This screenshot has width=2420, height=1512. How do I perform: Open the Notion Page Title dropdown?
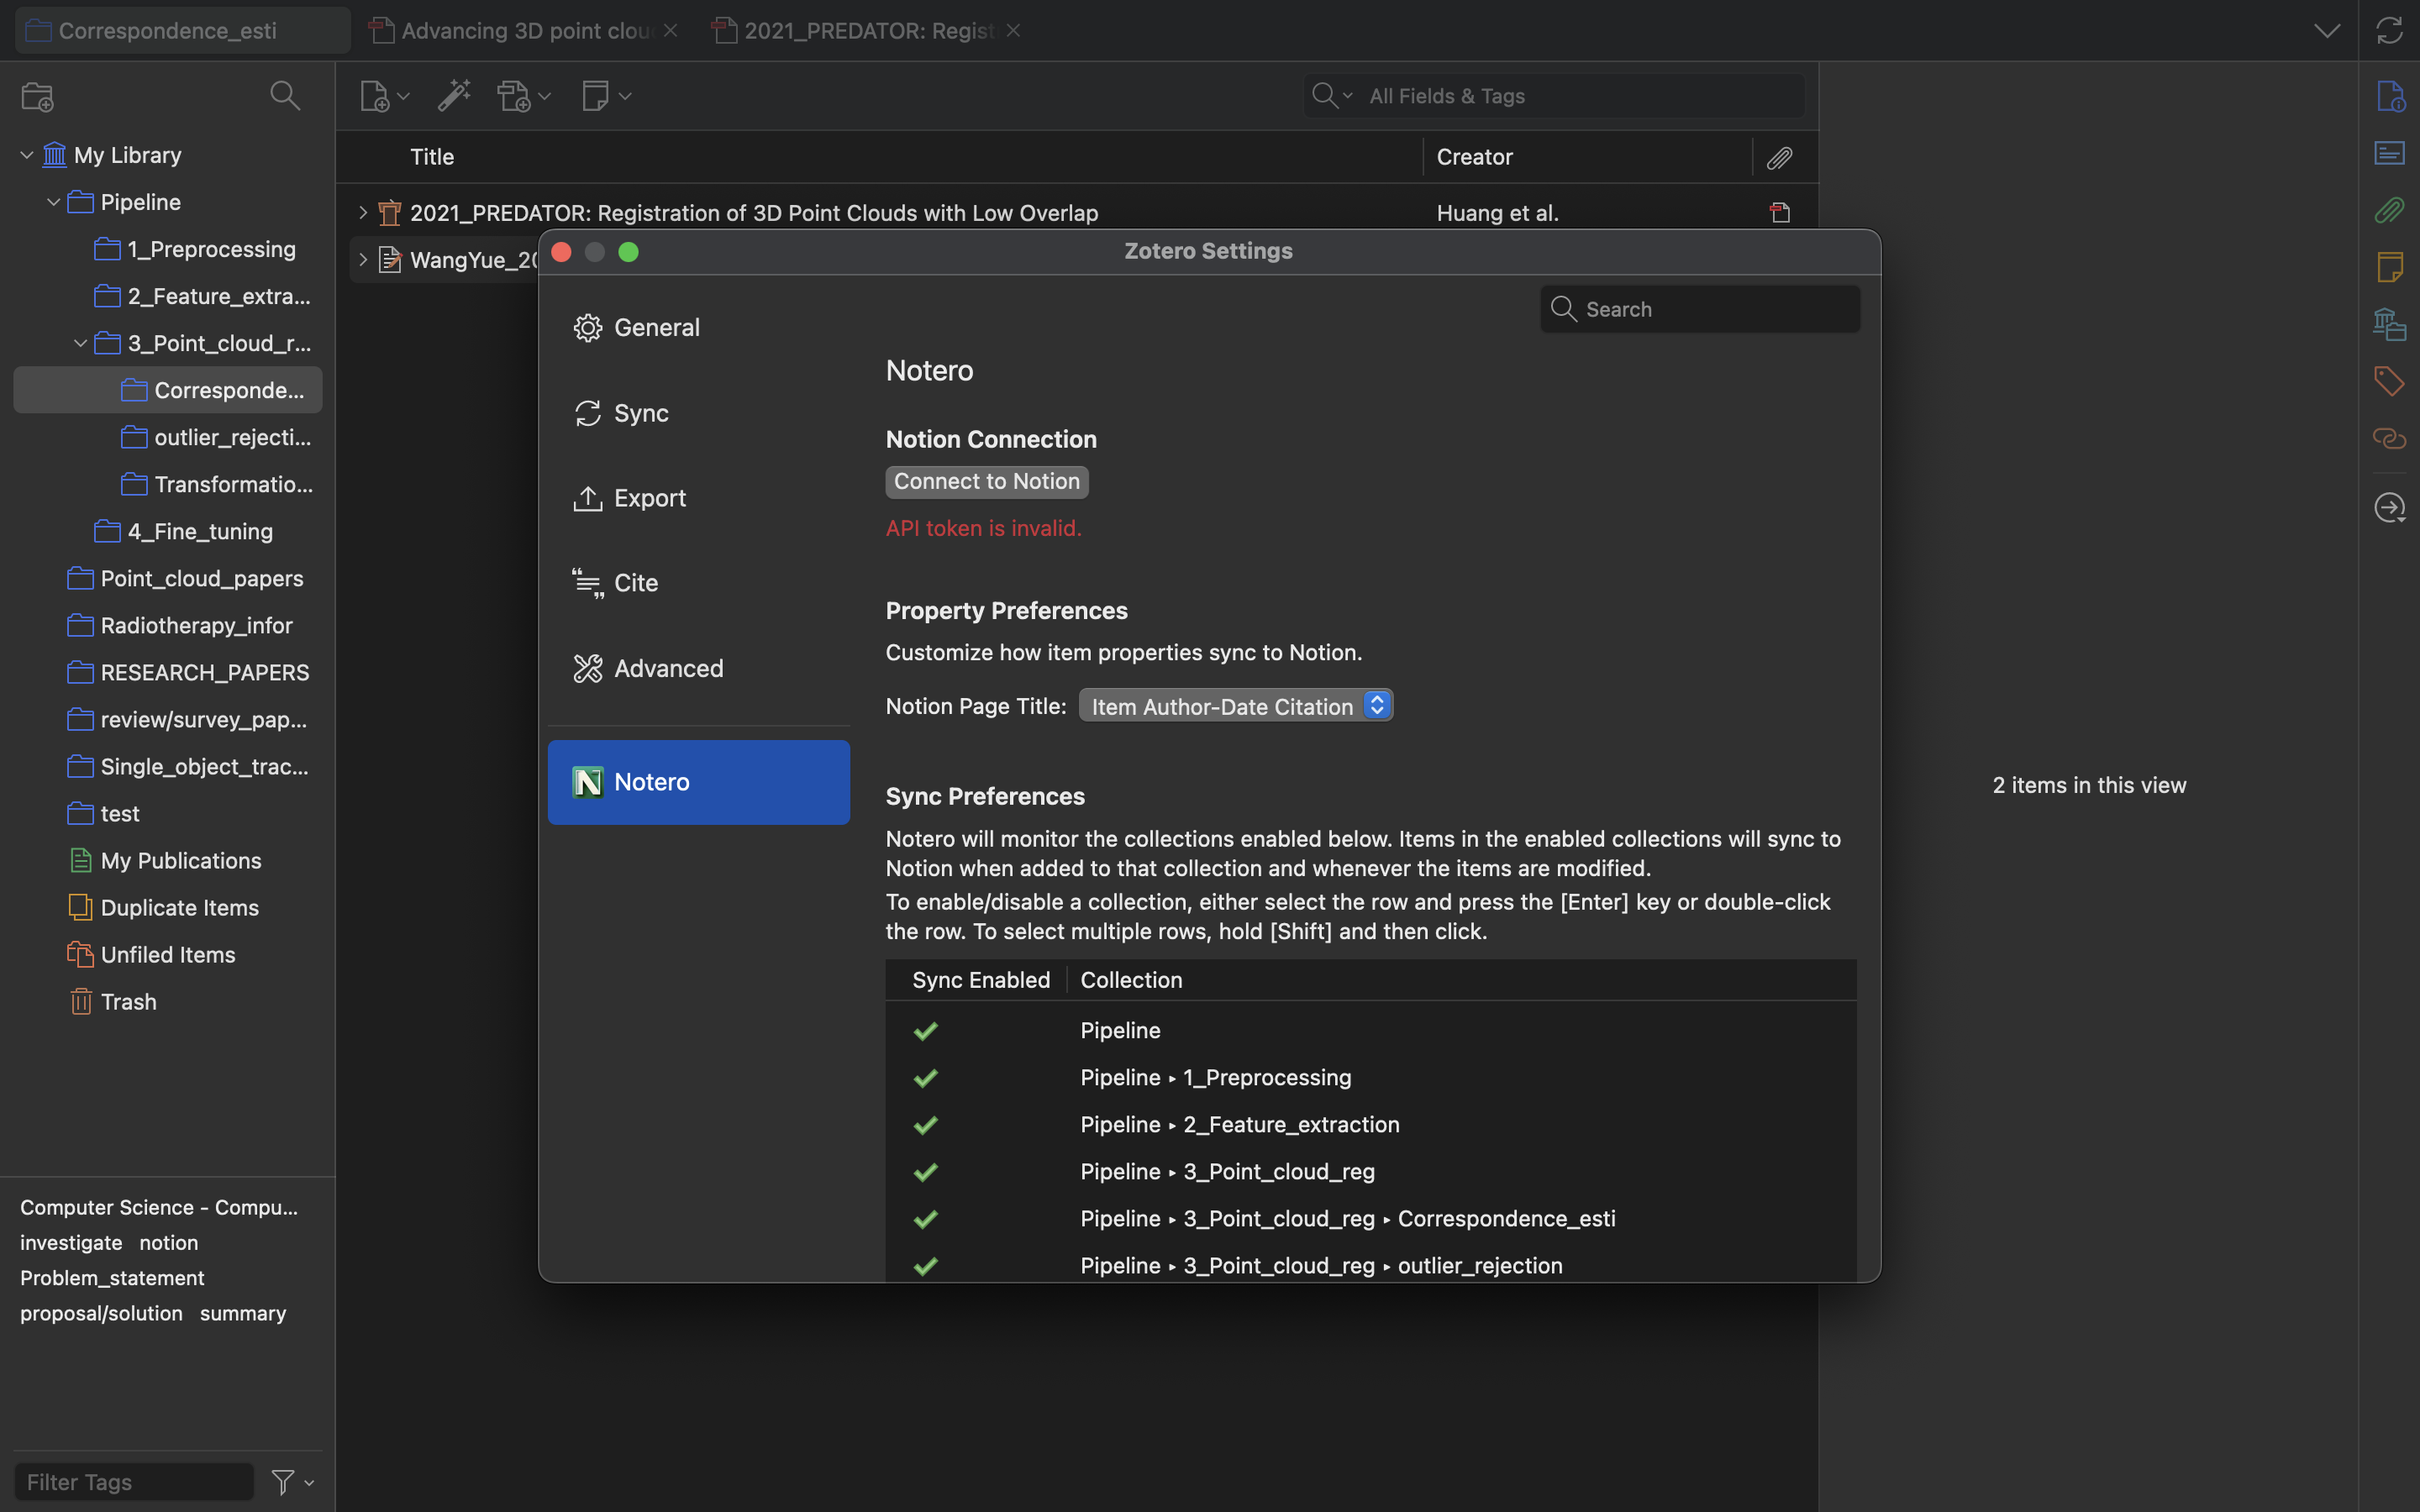(x=1235, y=706)
